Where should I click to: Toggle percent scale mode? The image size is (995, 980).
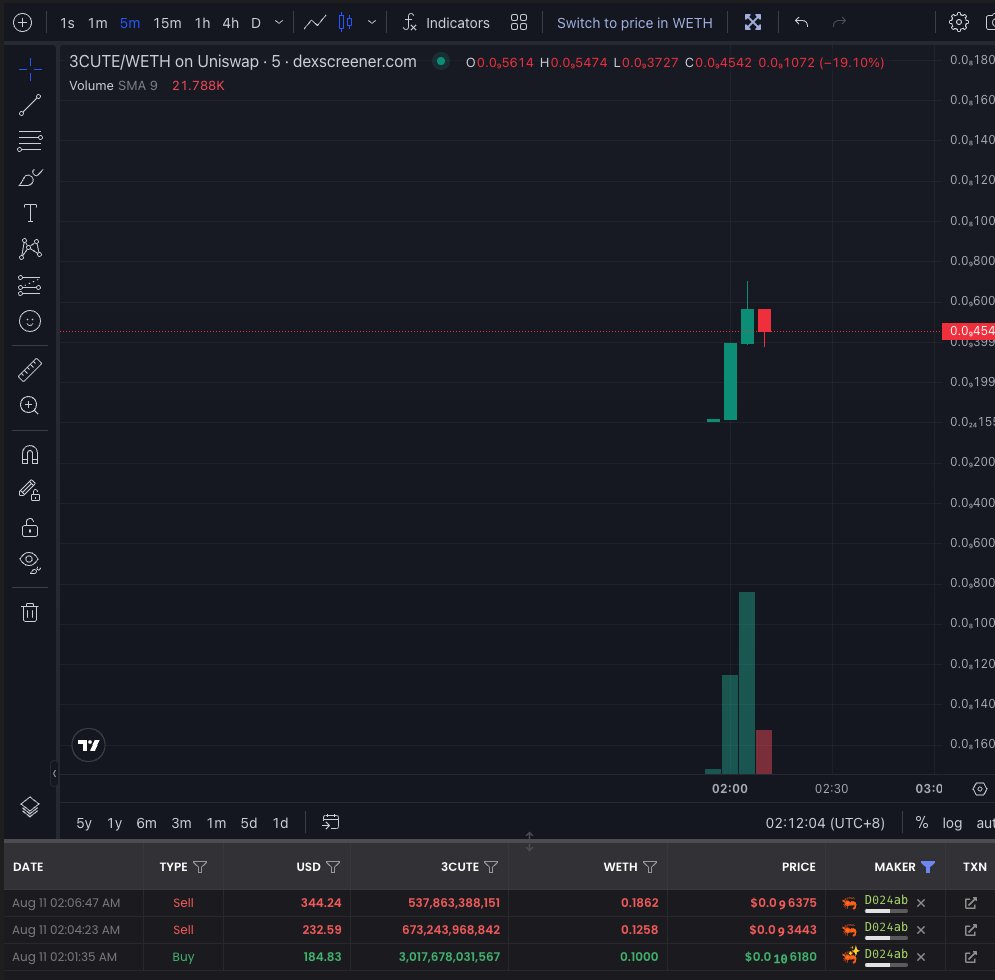coord(922,823)
